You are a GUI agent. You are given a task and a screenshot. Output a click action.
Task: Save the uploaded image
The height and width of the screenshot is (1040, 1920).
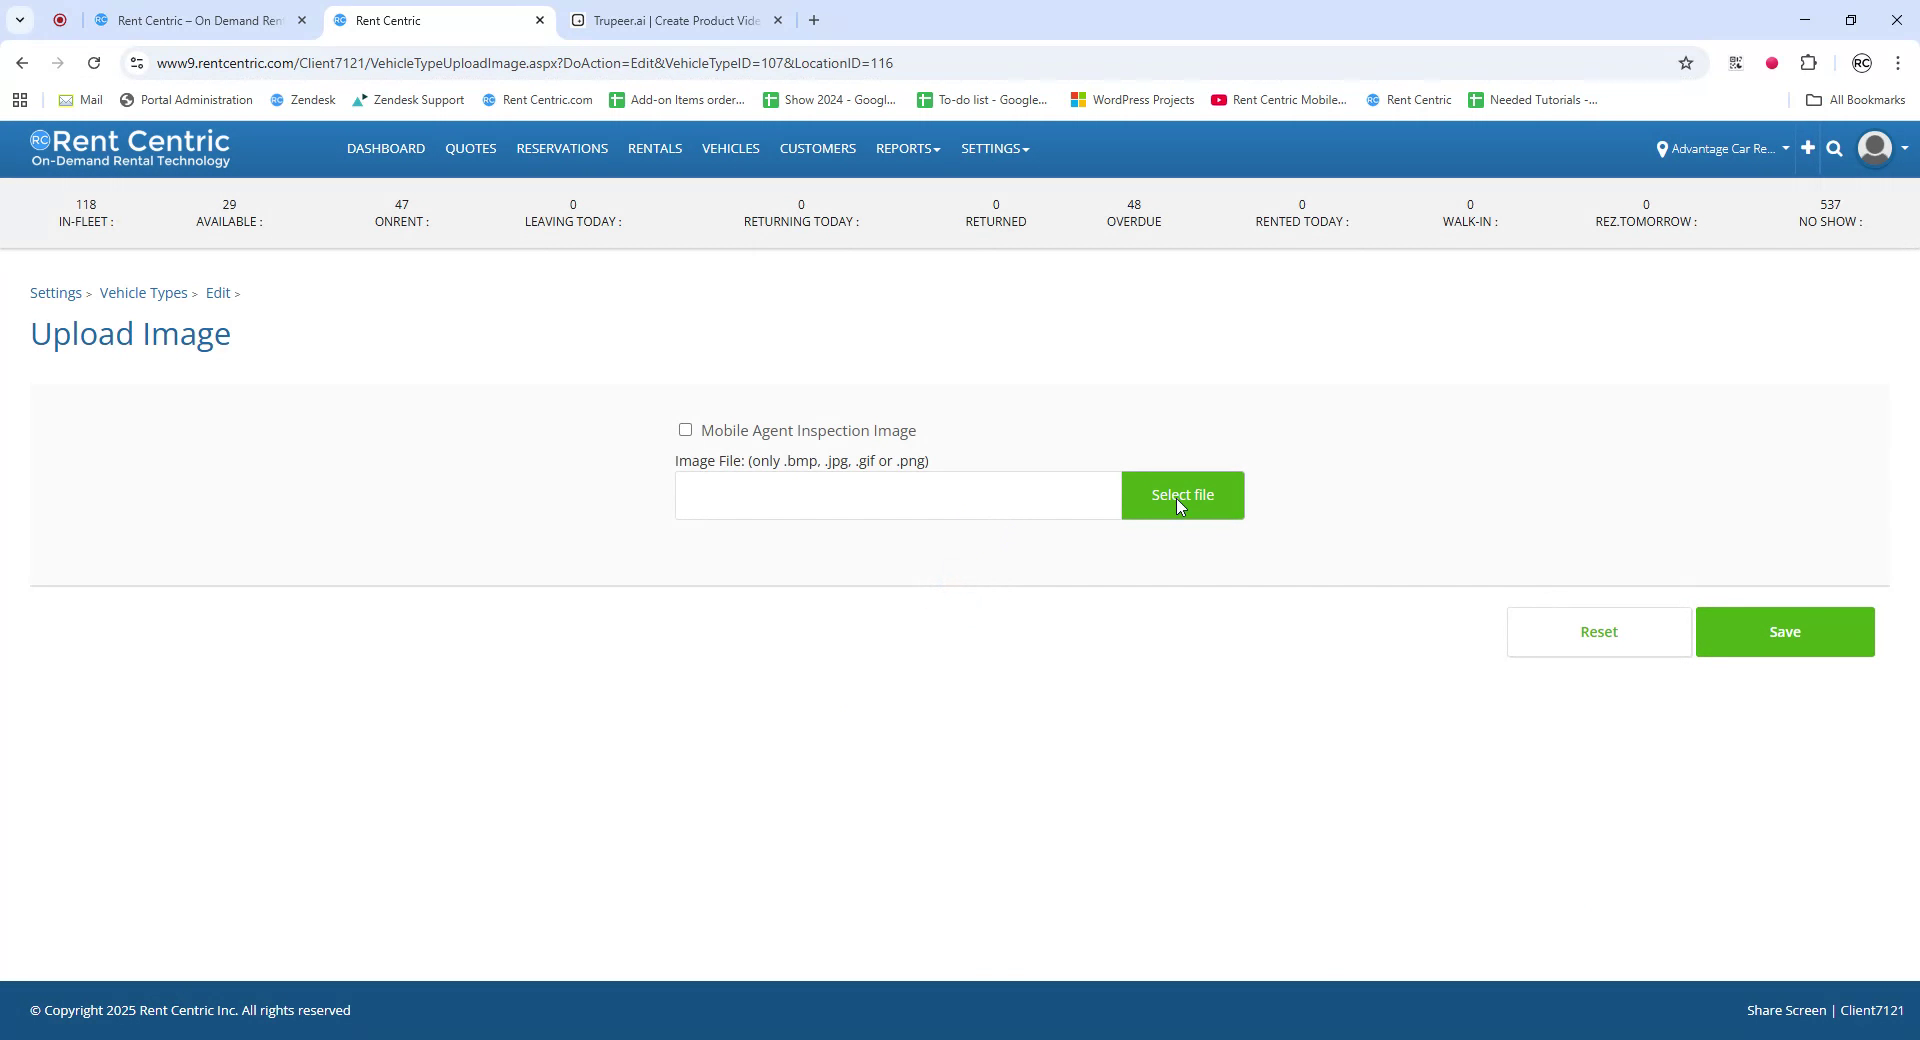[x=1784, y=631]
